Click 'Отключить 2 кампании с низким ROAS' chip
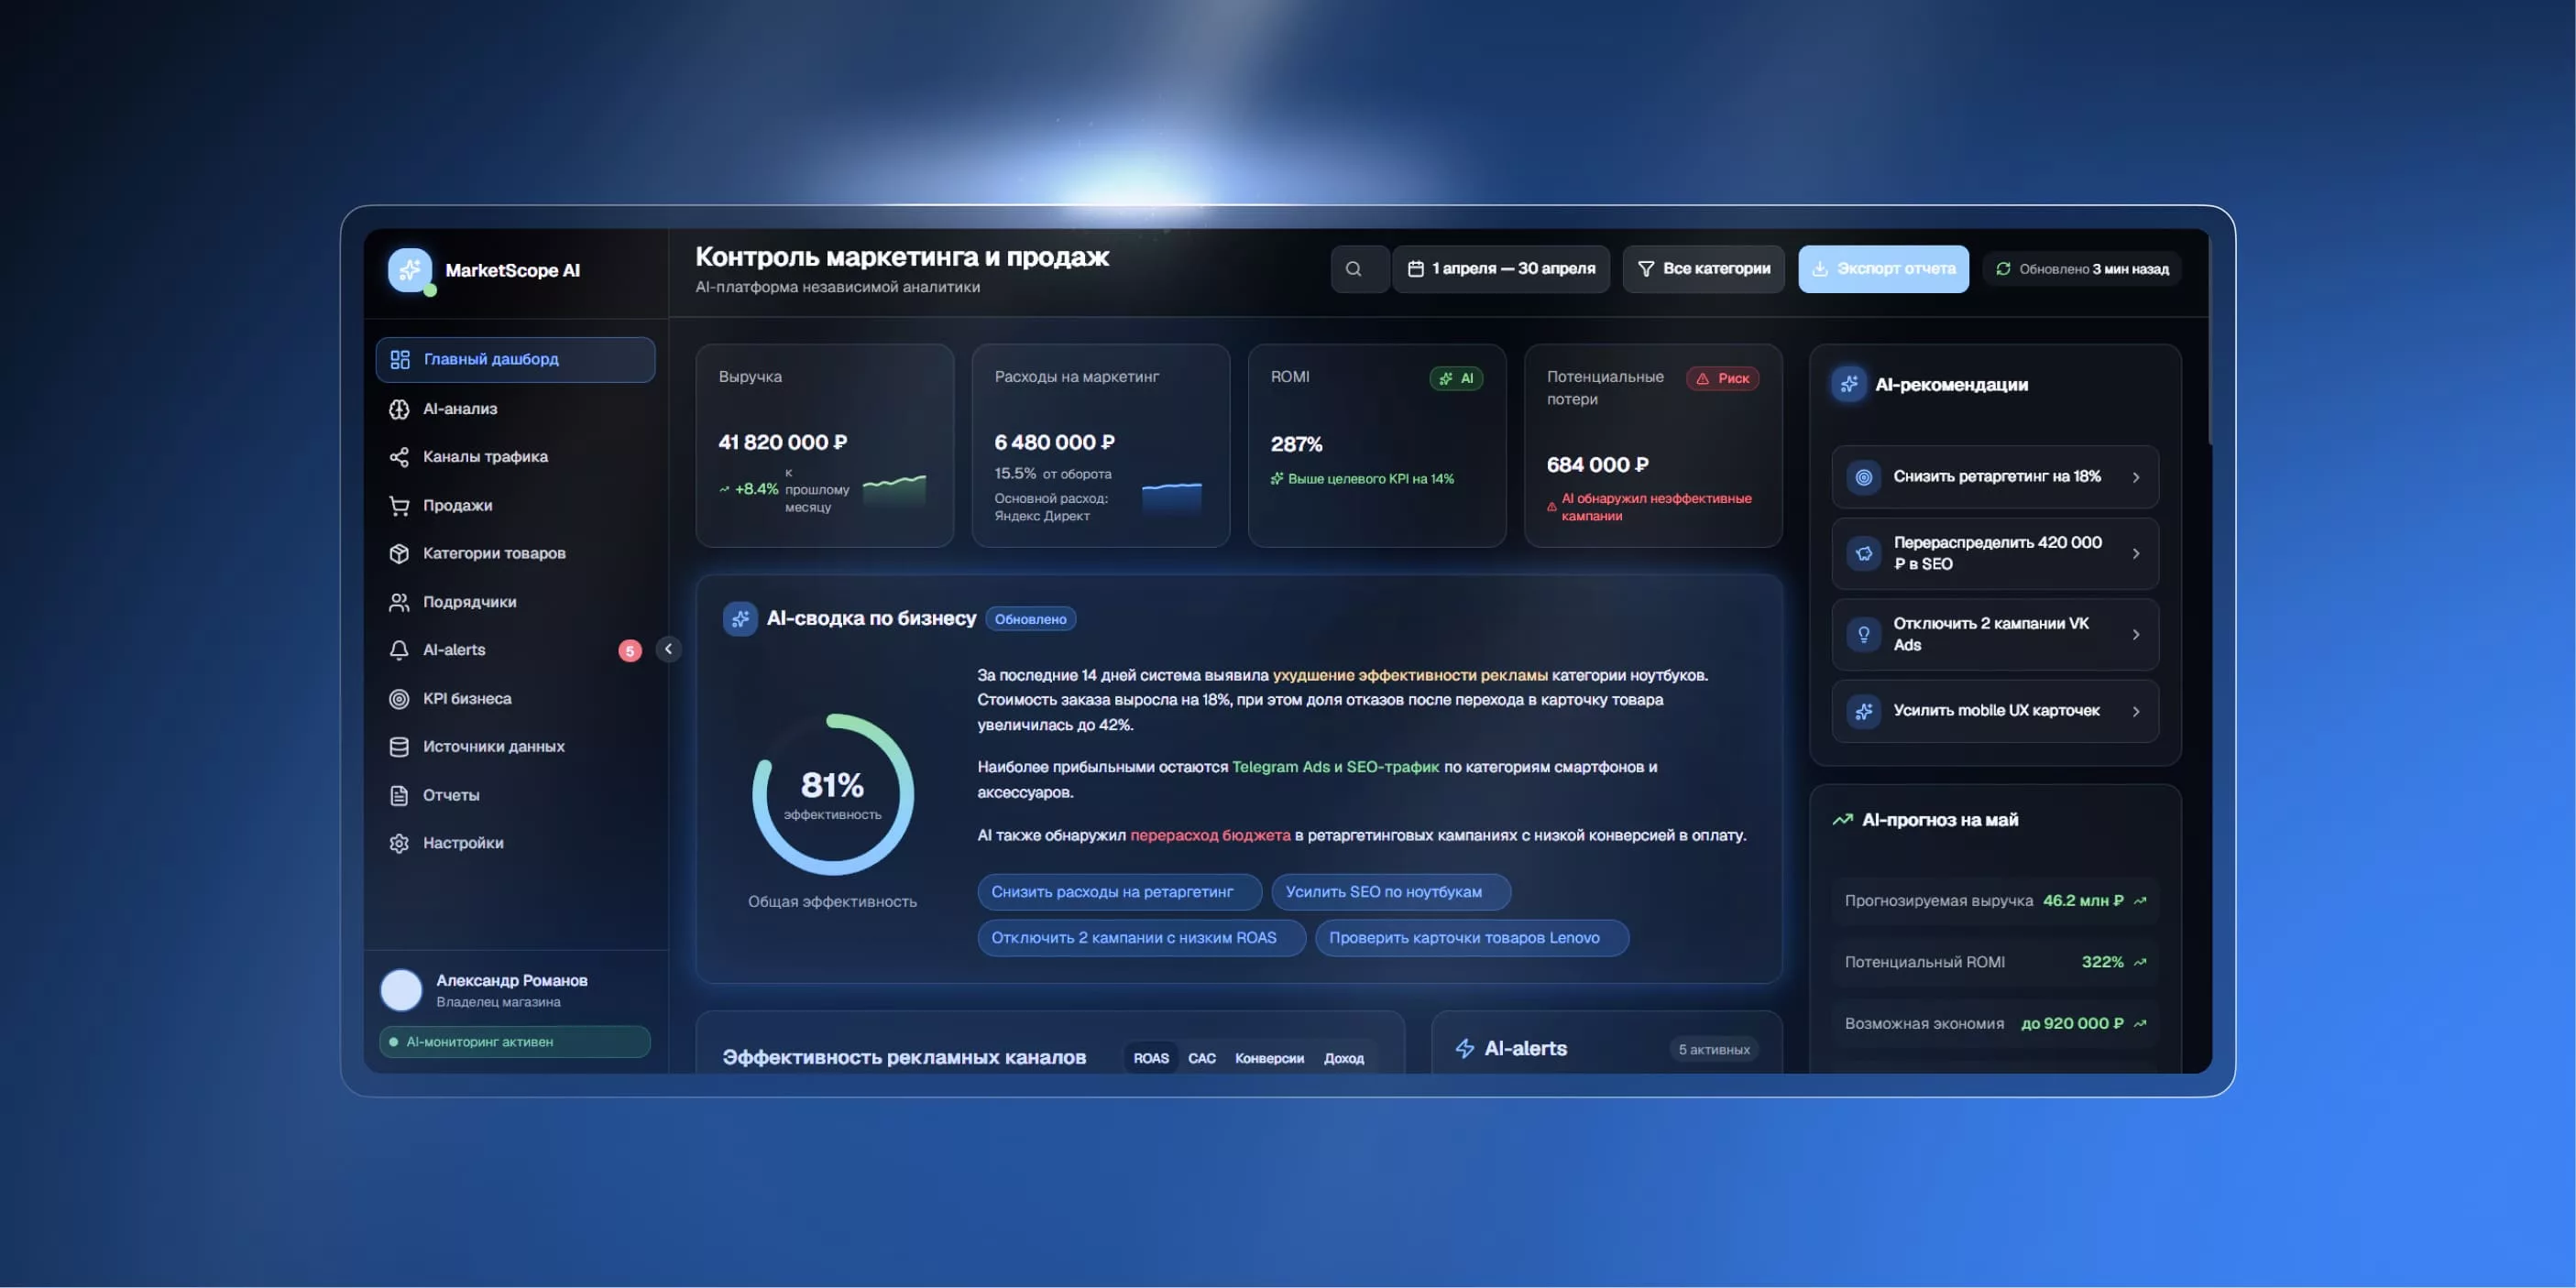Viewport: 2576px width, 1288px height. [1142, 938]
